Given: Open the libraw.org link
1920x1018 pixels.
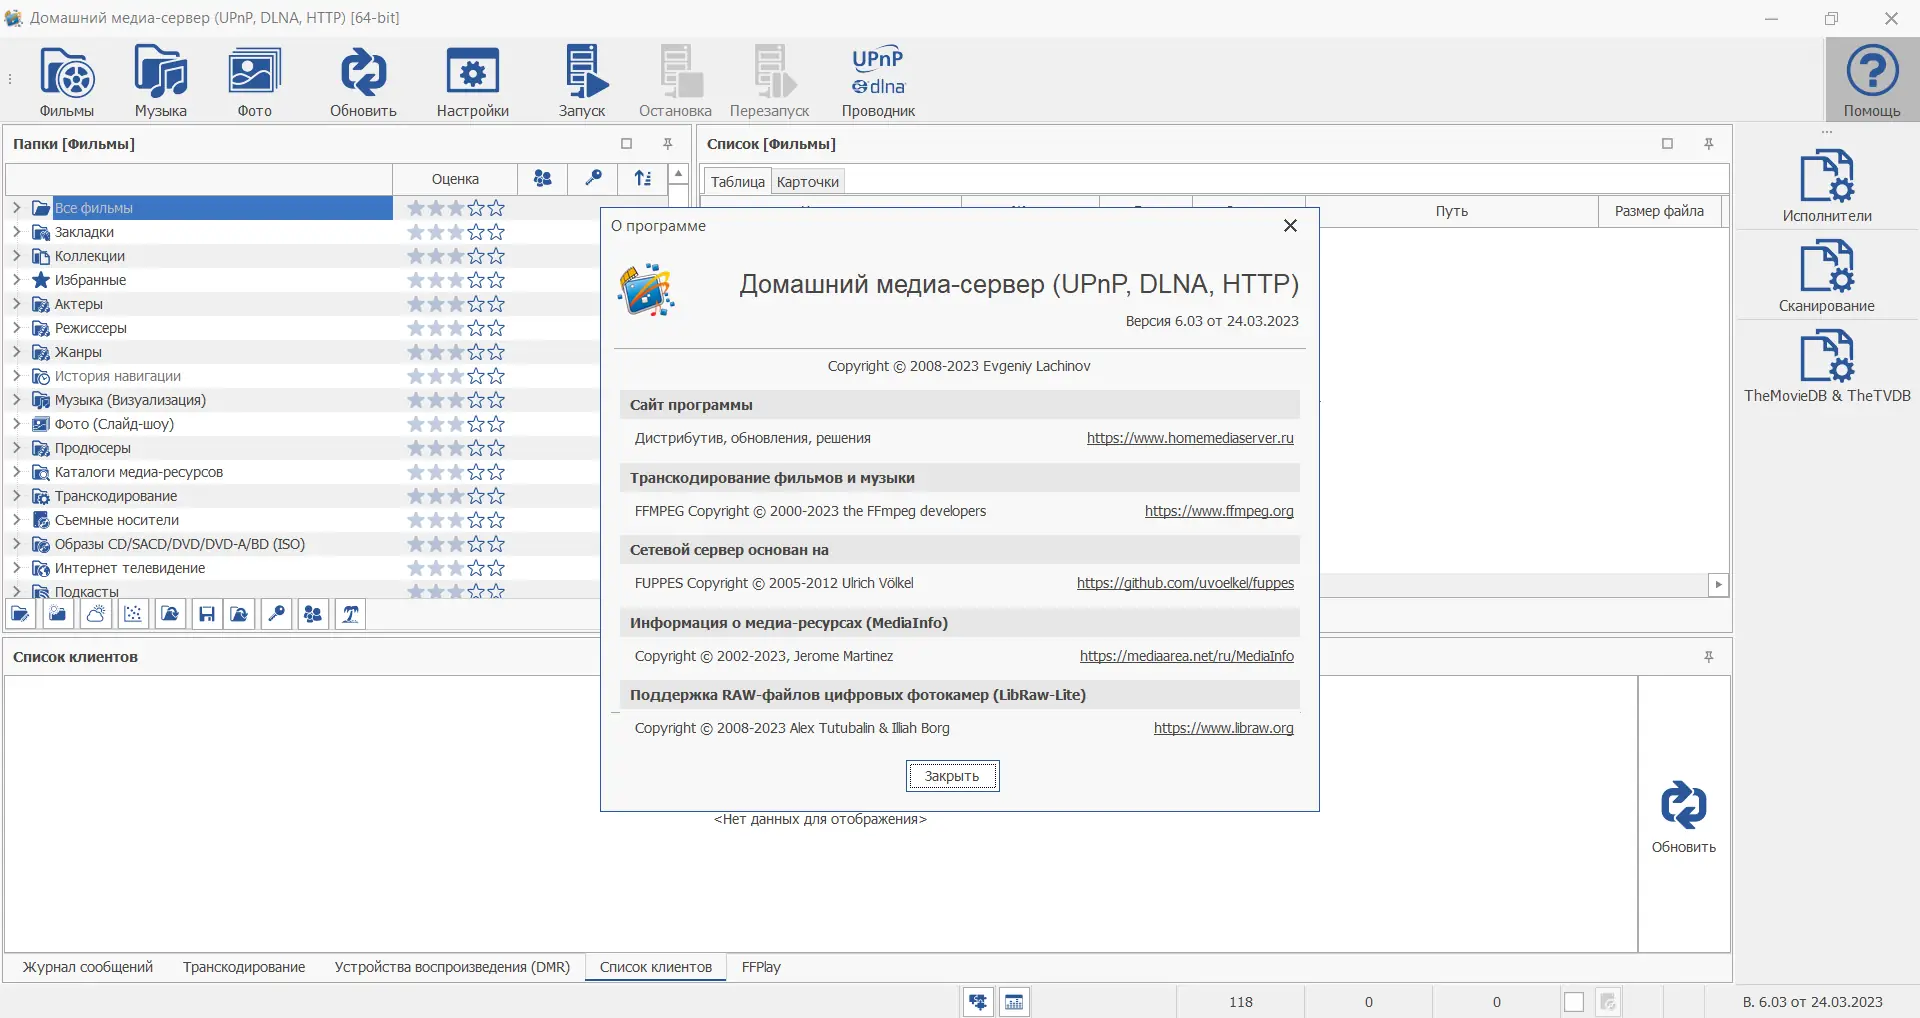Looking at the screenshot, I should click(1224, 728).
